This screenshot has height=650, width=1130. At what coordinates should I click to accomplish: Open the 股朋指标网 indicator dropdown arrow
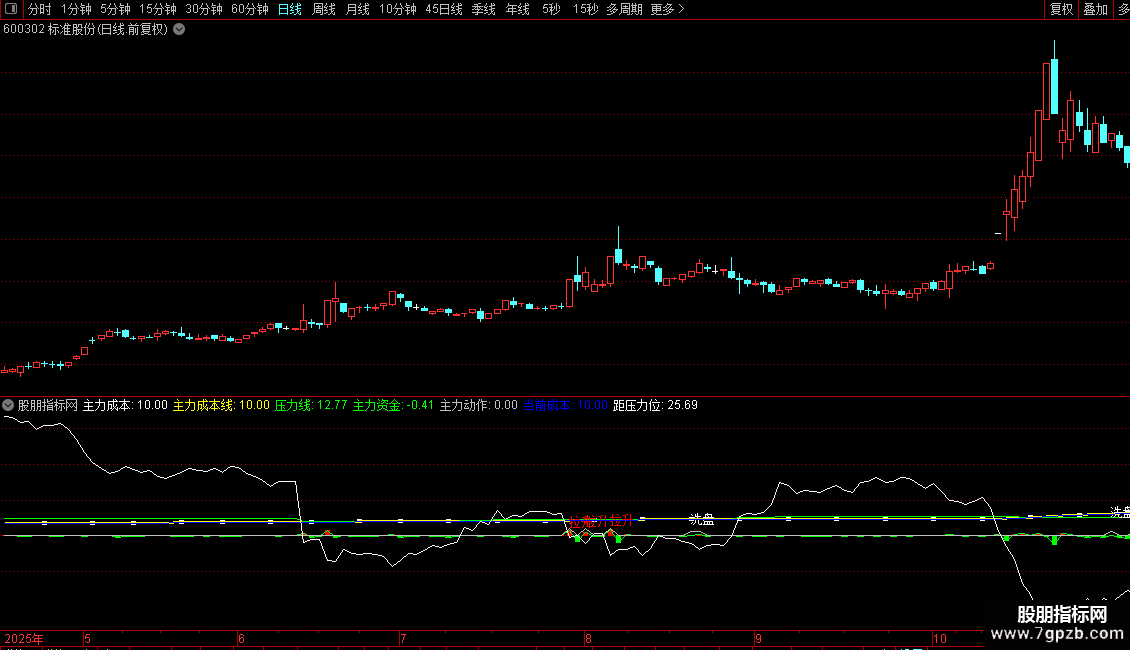coord(9,405)
